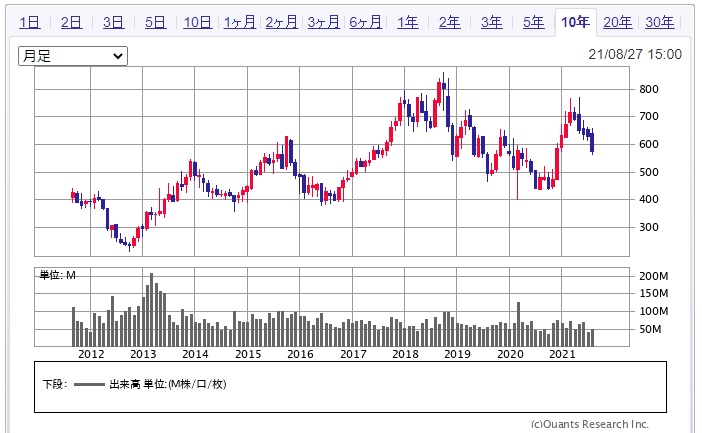
Task: Open the 20年 chart range
Action: [617, 22]
